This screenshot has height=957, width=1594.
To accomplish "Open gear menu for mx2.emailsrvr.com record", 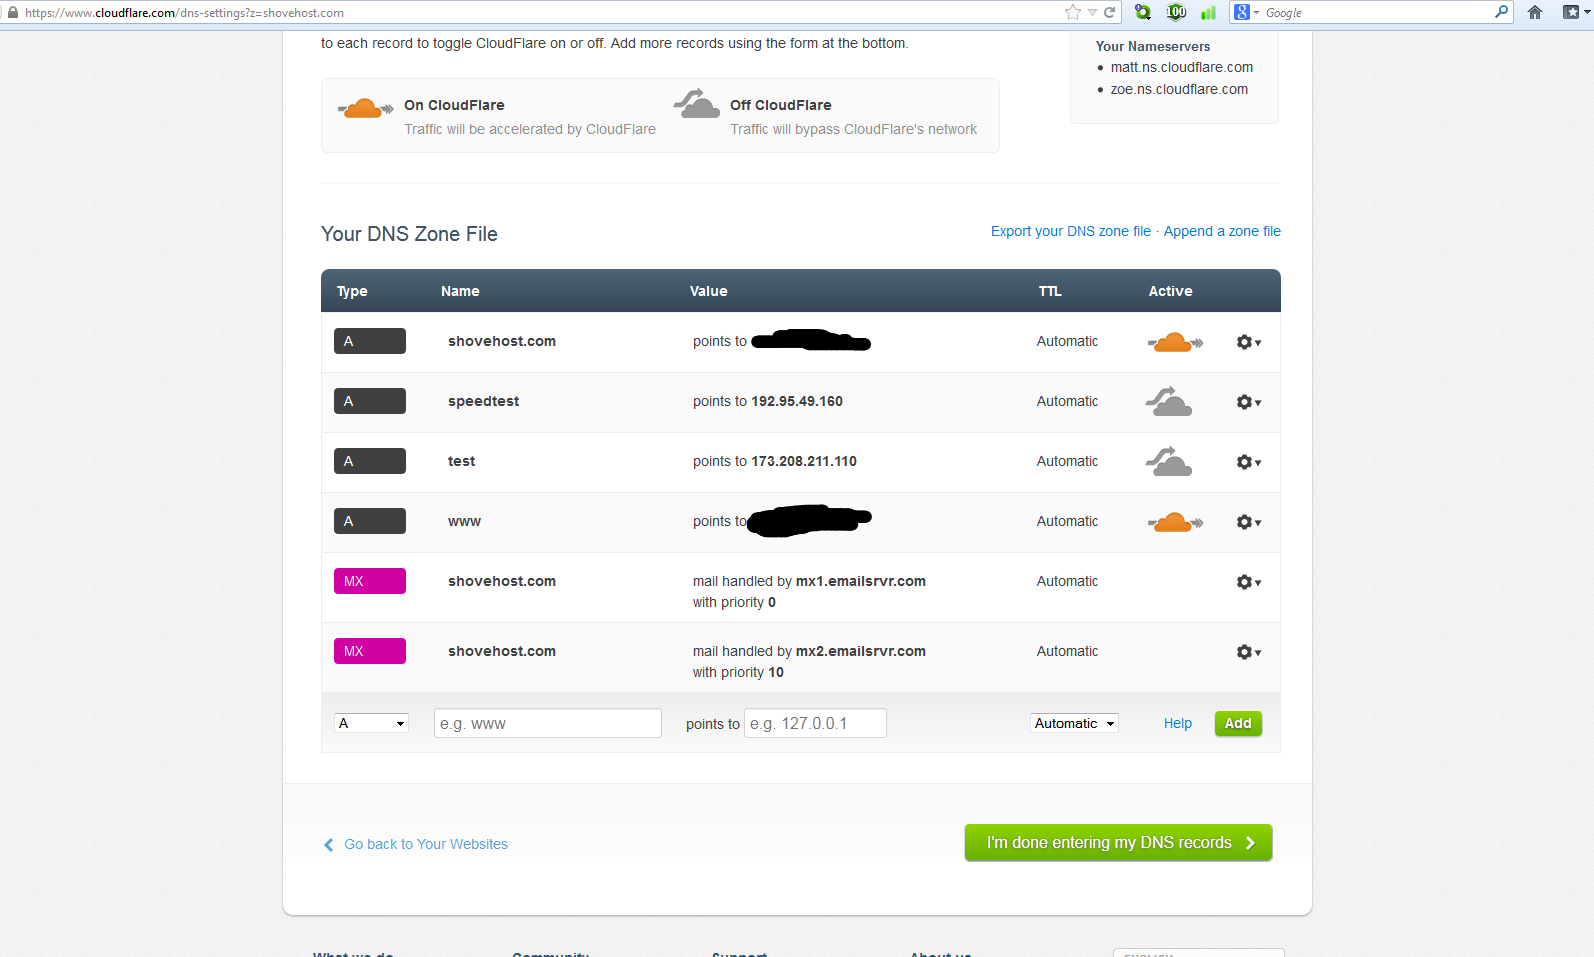I will [x=1248, y=652].
